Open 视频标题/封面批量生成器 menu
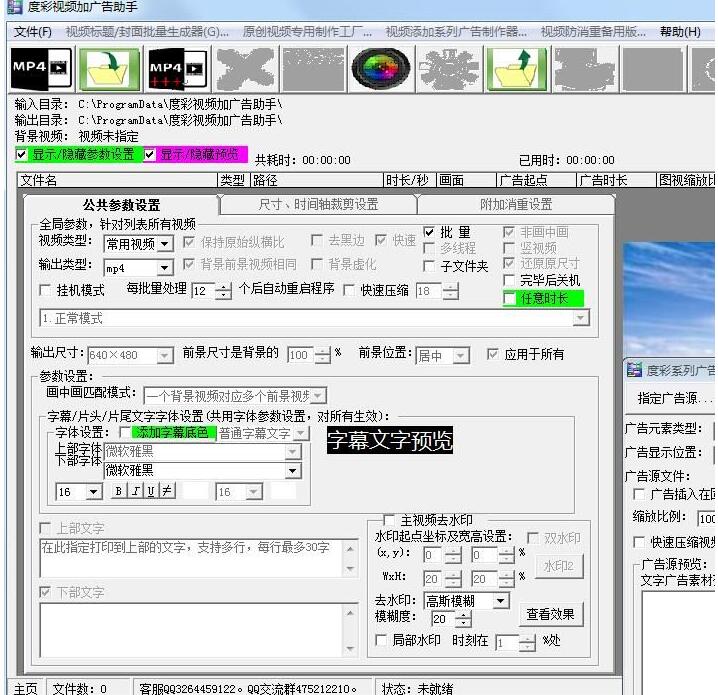The height and width of the screenshot is (695, 718). coord(147,32)
